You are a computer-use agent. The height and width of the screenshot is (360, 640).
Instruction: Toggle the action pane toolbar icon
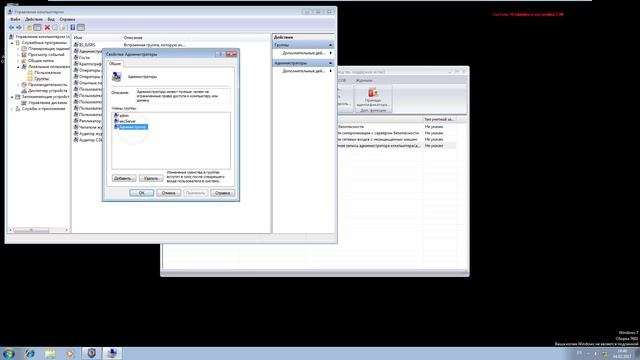pos(81,27)
